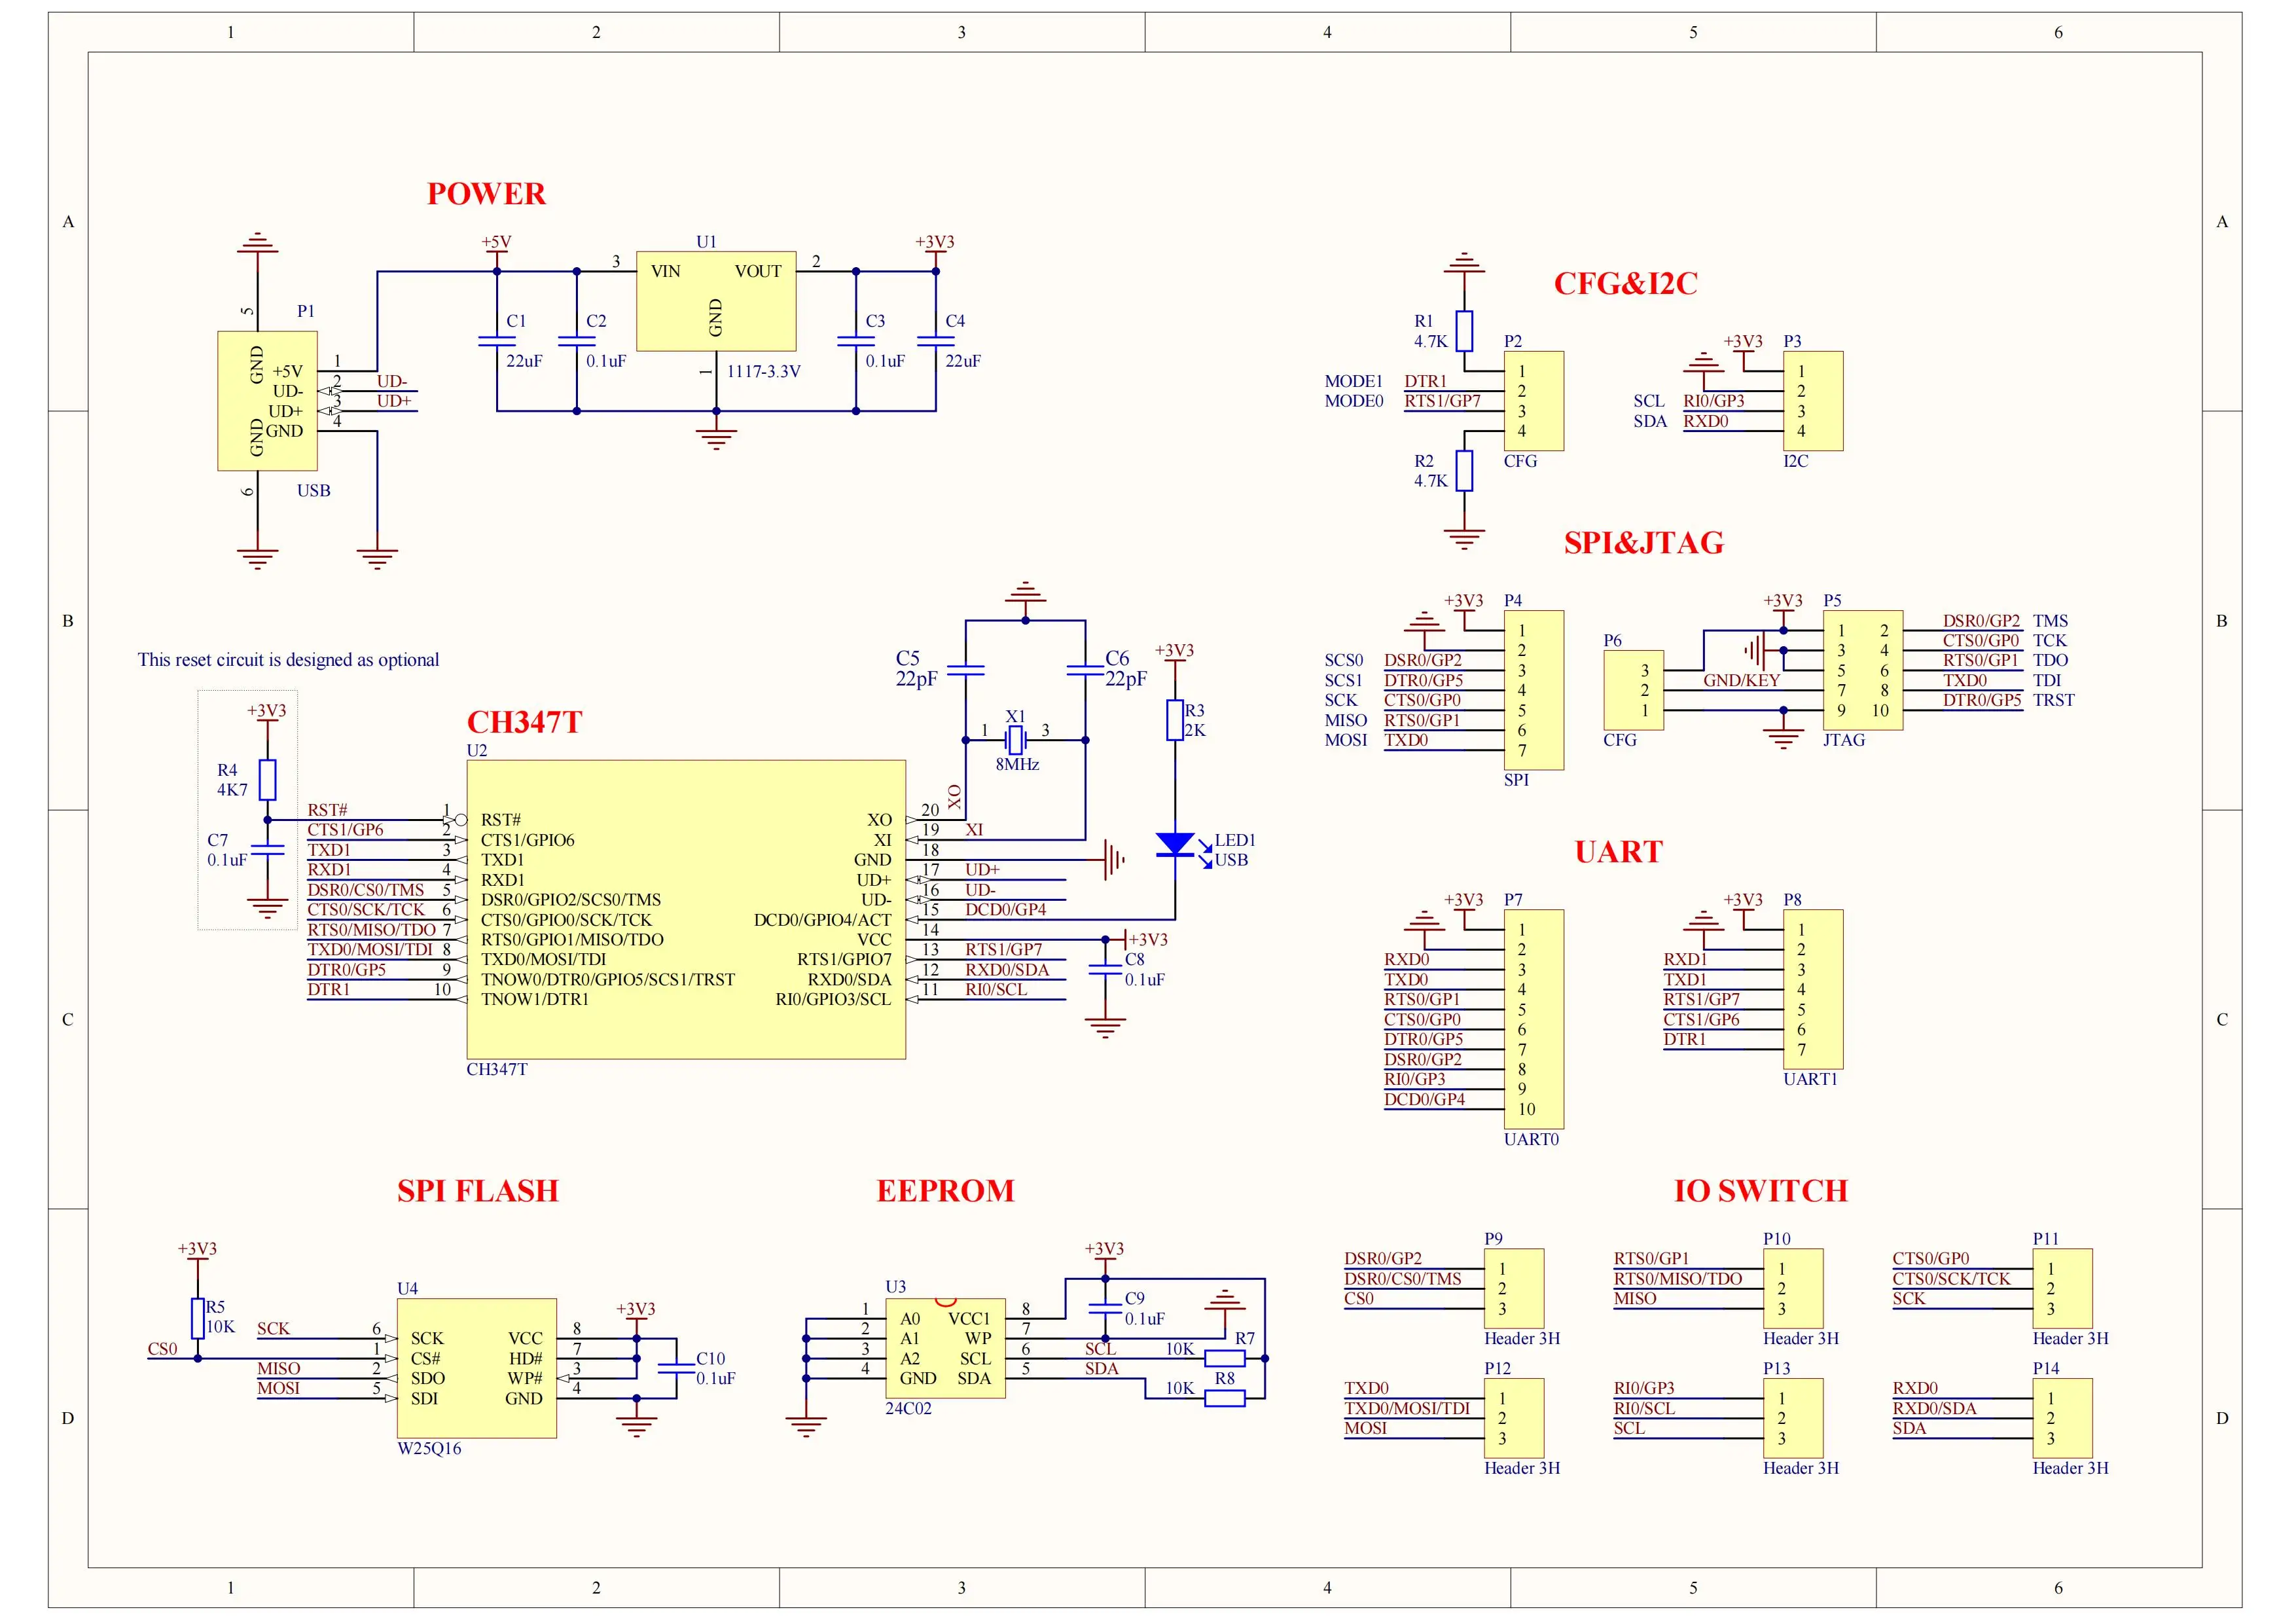Click the red POWER section title
Image resolution: width=2296 pixels, height=1623 pixels.
click(x=486, y=194)
